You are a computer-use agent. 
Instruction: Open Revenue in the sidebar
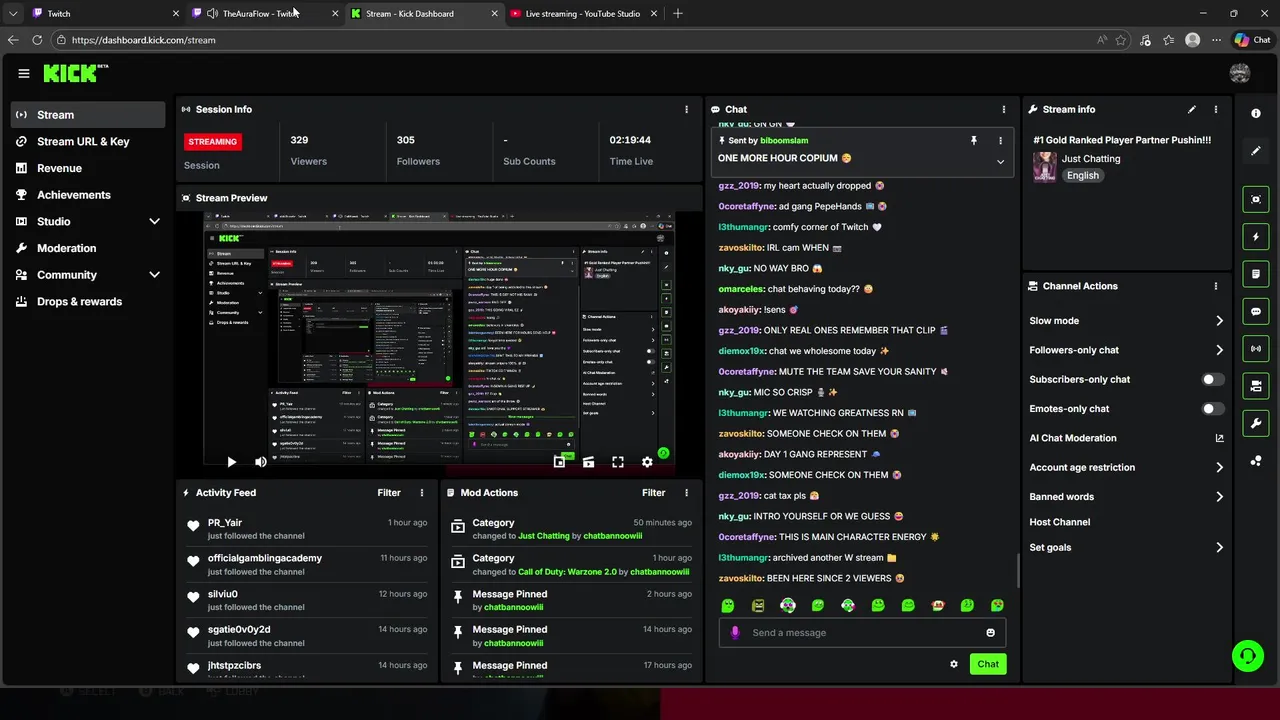coord(88,168)
